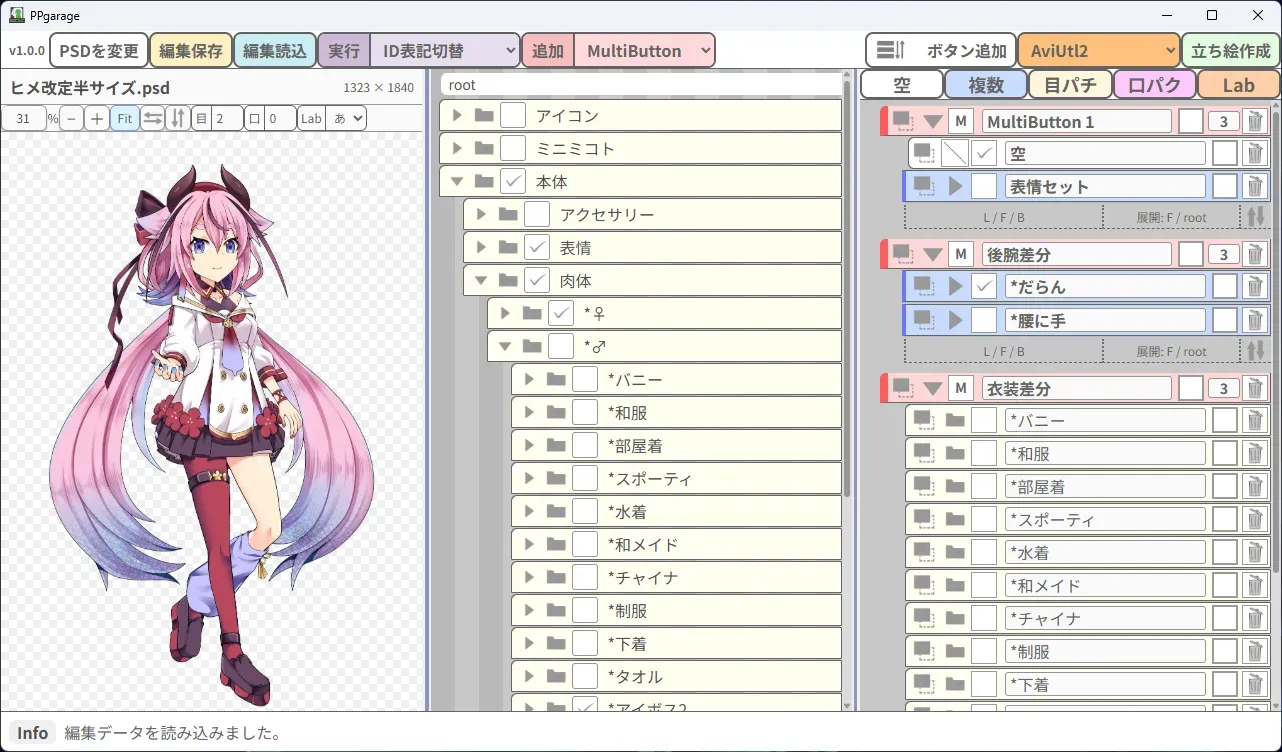1282x752 pixels.
Task: Enable the アクセサリー layer checkbox
Action: 537,215
